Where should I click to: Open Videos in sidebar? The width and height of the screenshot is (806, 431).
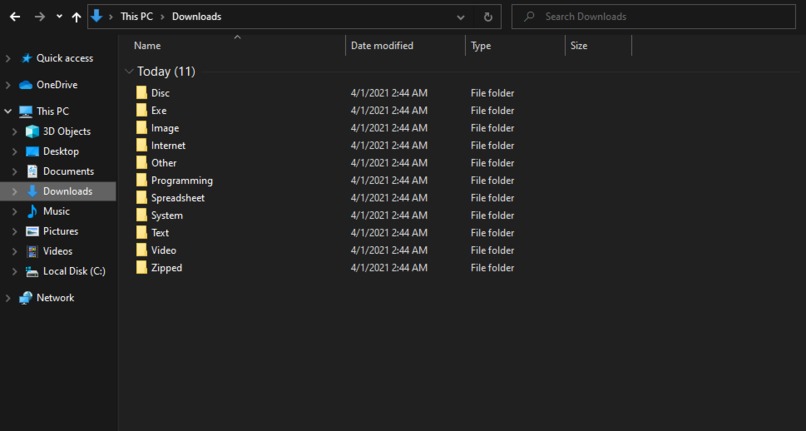pyautogui.click(x=58, y=252)
